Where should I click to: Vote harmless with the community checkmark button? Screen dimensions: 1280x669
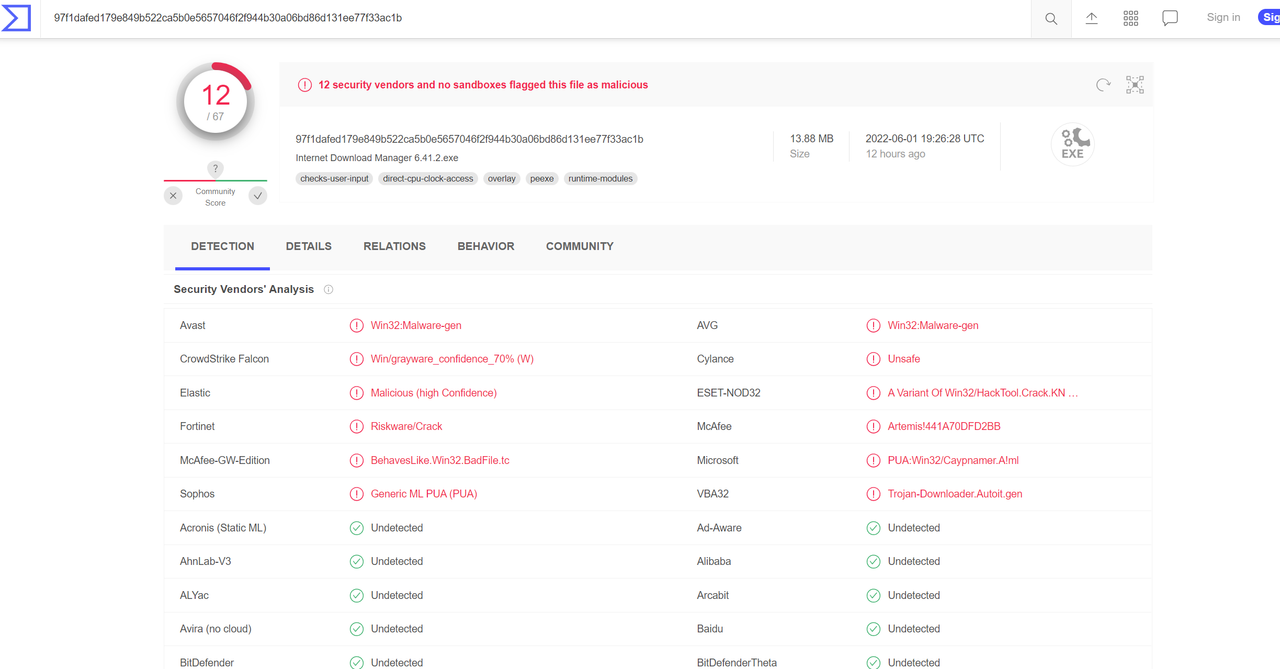pyautogui.click(x=258, y=196)
